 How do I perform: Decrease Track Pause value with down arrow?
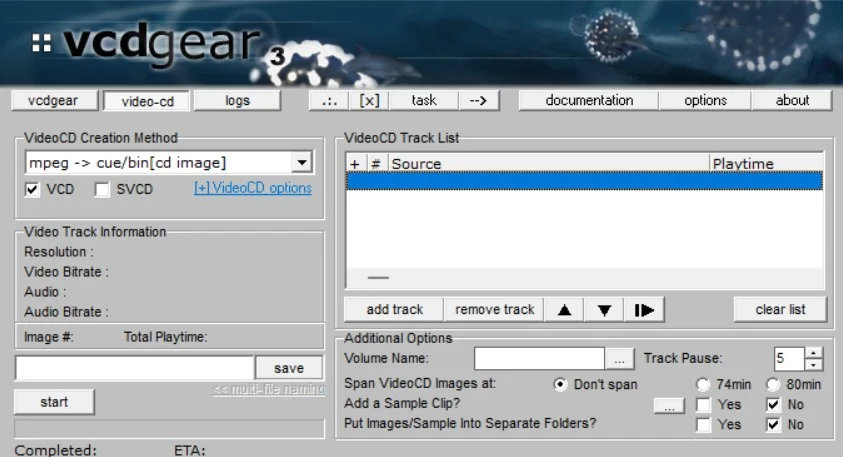(x=813, y=365)
